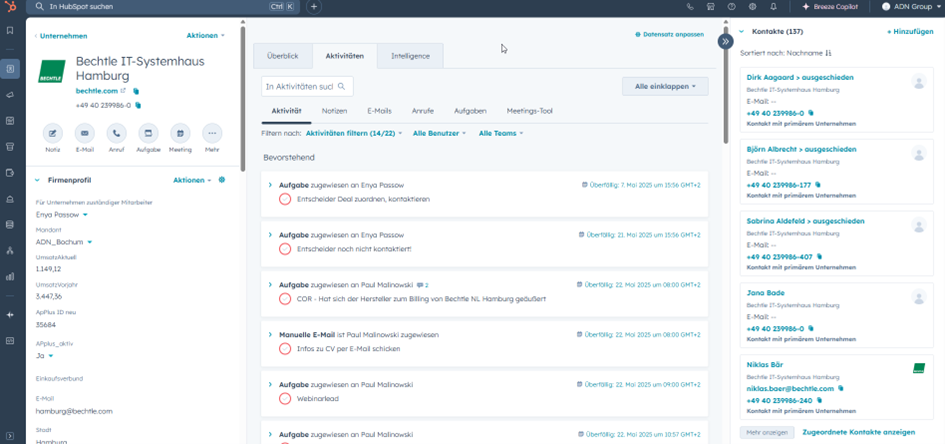
Task: Open the bookmarks icon in left sidebar
Action: tap(10, 30)
